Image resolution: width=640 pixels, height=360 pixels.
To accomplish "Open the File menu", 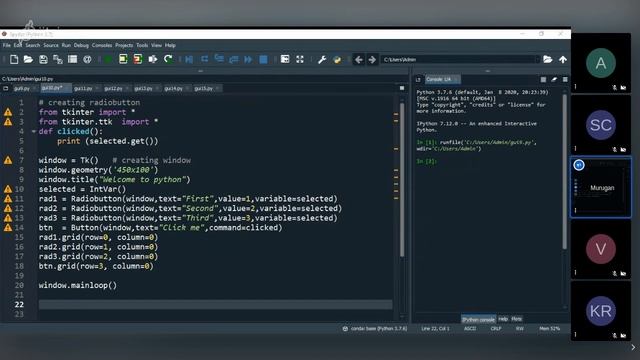I will click(7, 45).
